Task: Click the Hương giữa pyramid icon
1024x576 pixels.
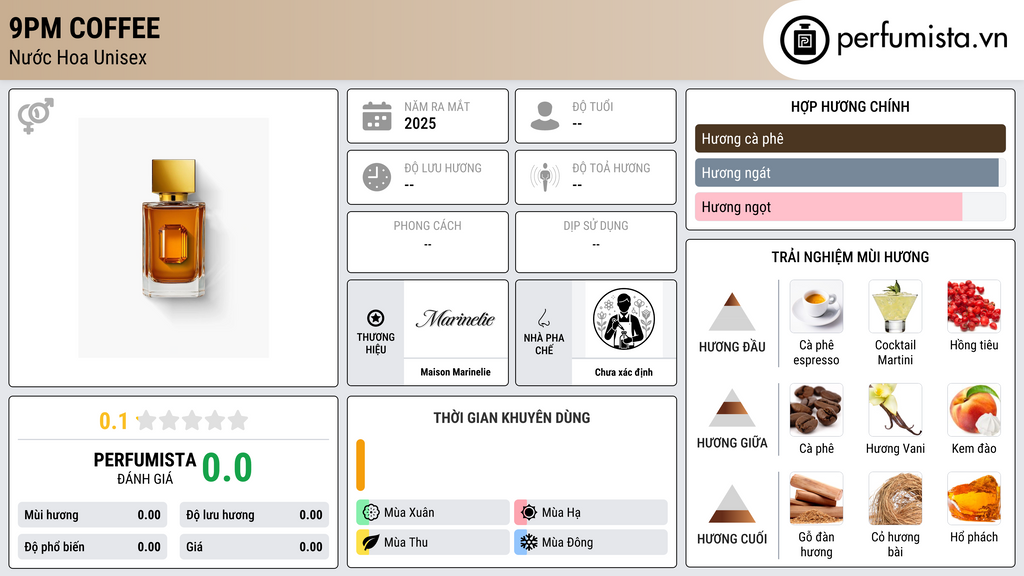Action: [732, 408]
